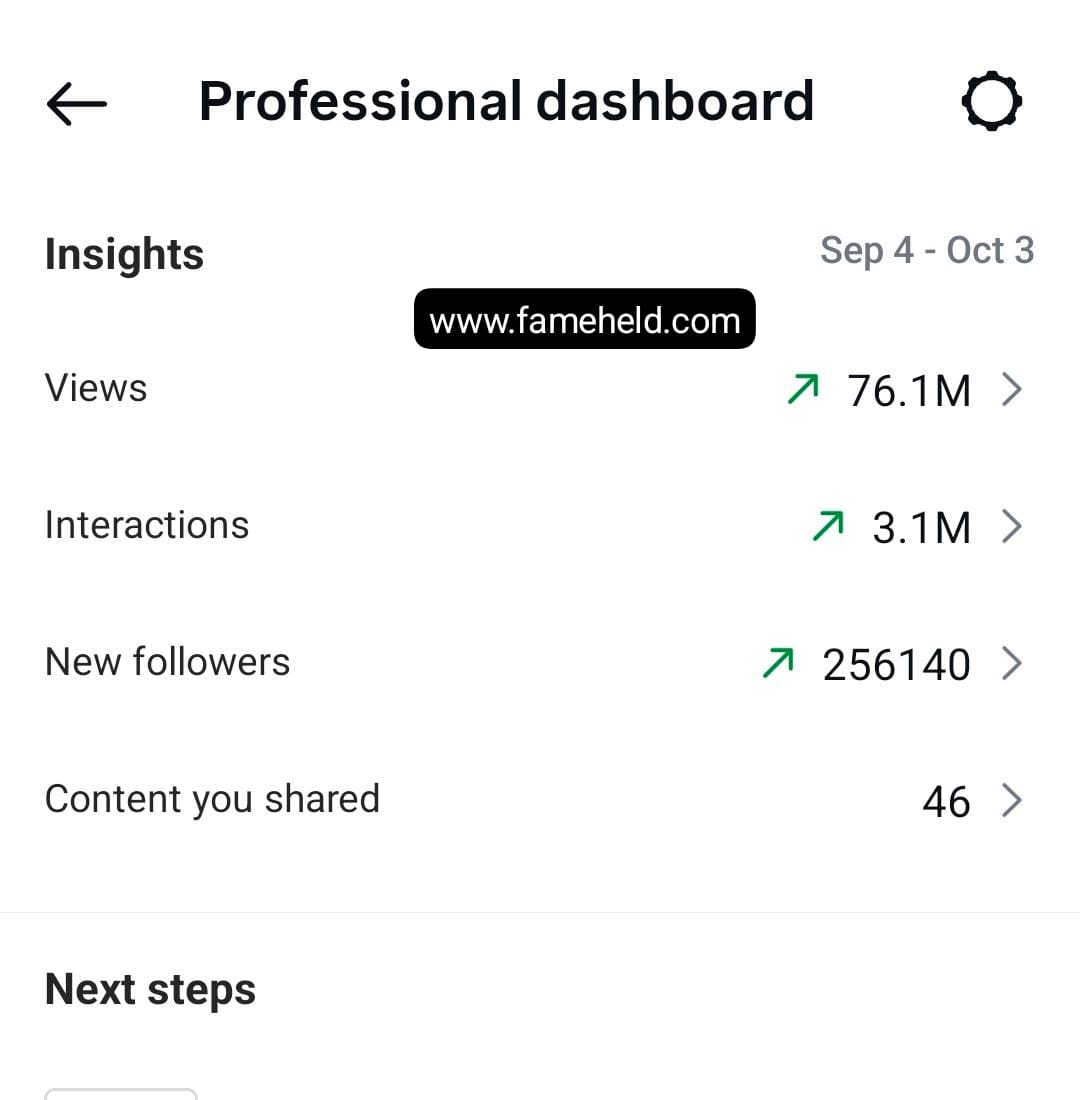Change the Sep 4 - Oct 3 date range
This screenshot has width=1080, height=1100.
(927, 250)
